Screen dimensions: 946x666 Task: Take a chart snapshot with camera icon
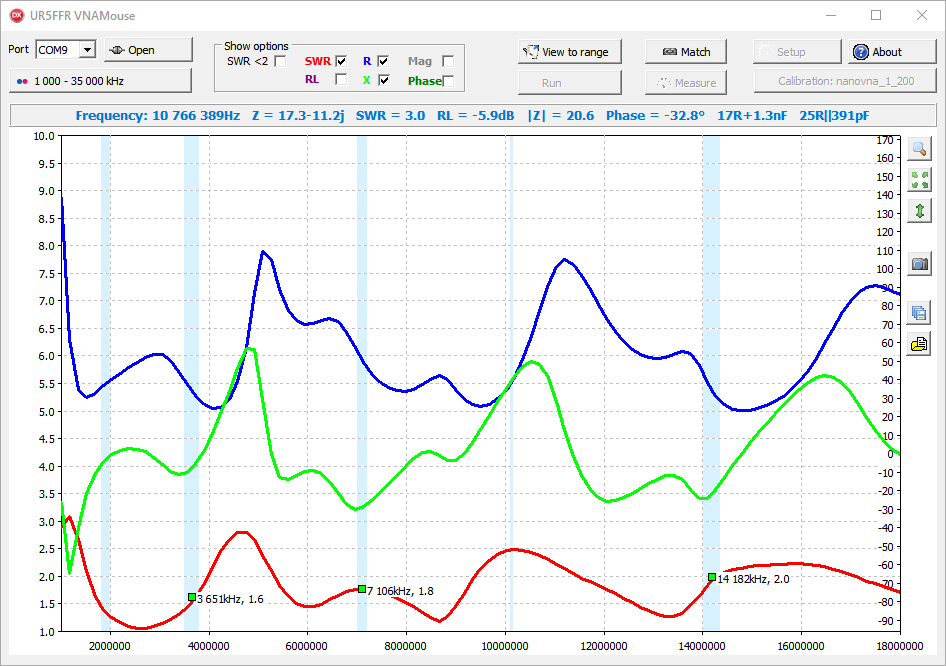pyautogui.click(x=919, y=264)
